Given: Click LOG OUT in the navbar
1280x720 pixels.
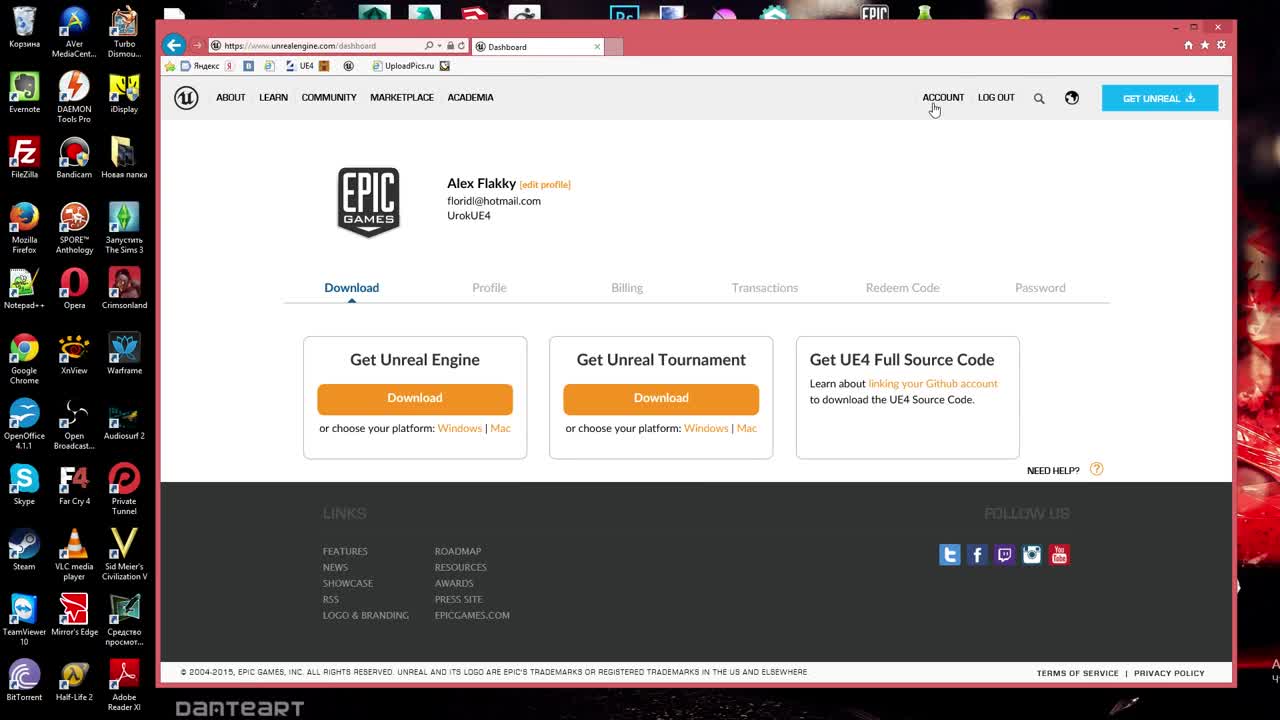Looking at the screenshot, I should [996, 98].
